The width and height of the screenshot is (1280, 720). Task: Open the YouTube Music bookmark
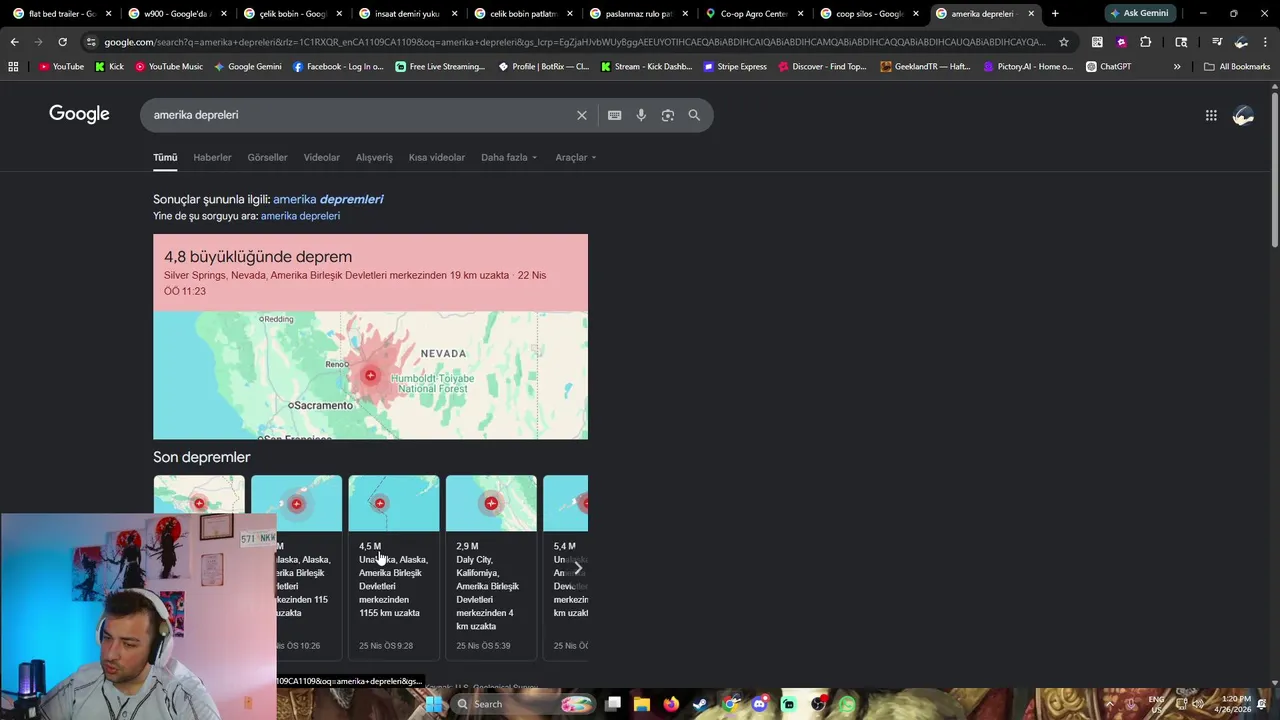point(168,66)
